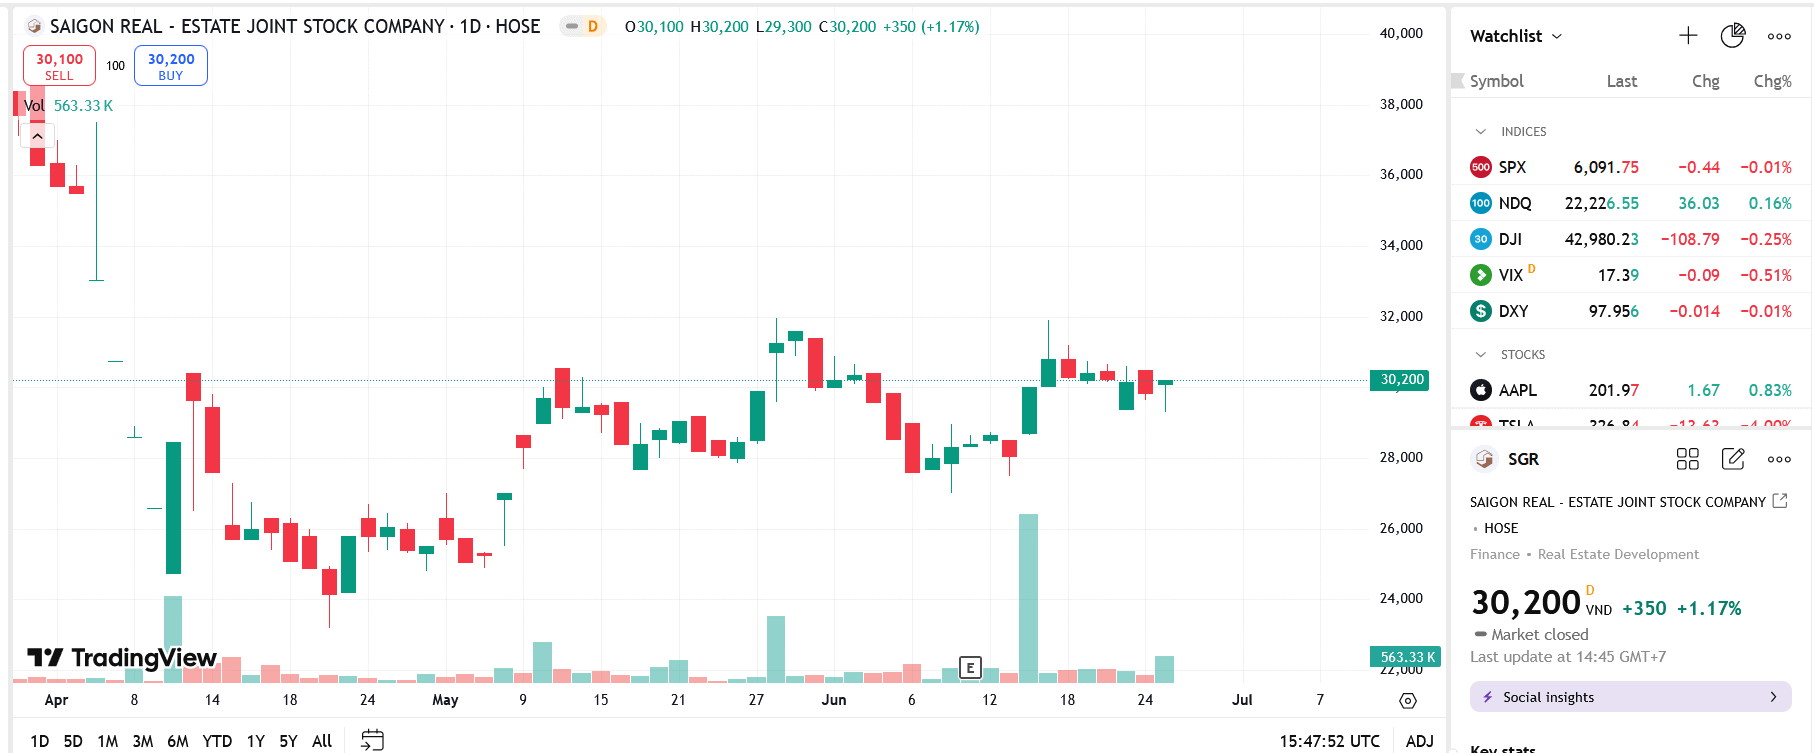This screenshot has height=753, width=1814.
Task: Select AAPL last price 201.97
Action: point(1614,390)
